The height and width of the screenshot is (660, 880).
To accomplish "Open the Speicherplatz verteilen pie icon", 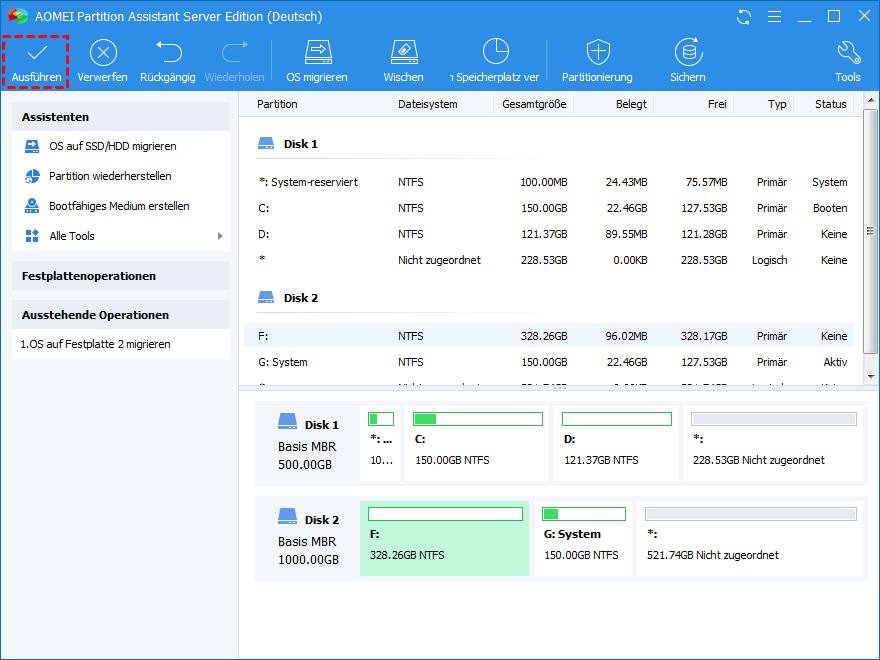I will coord(496,52).
